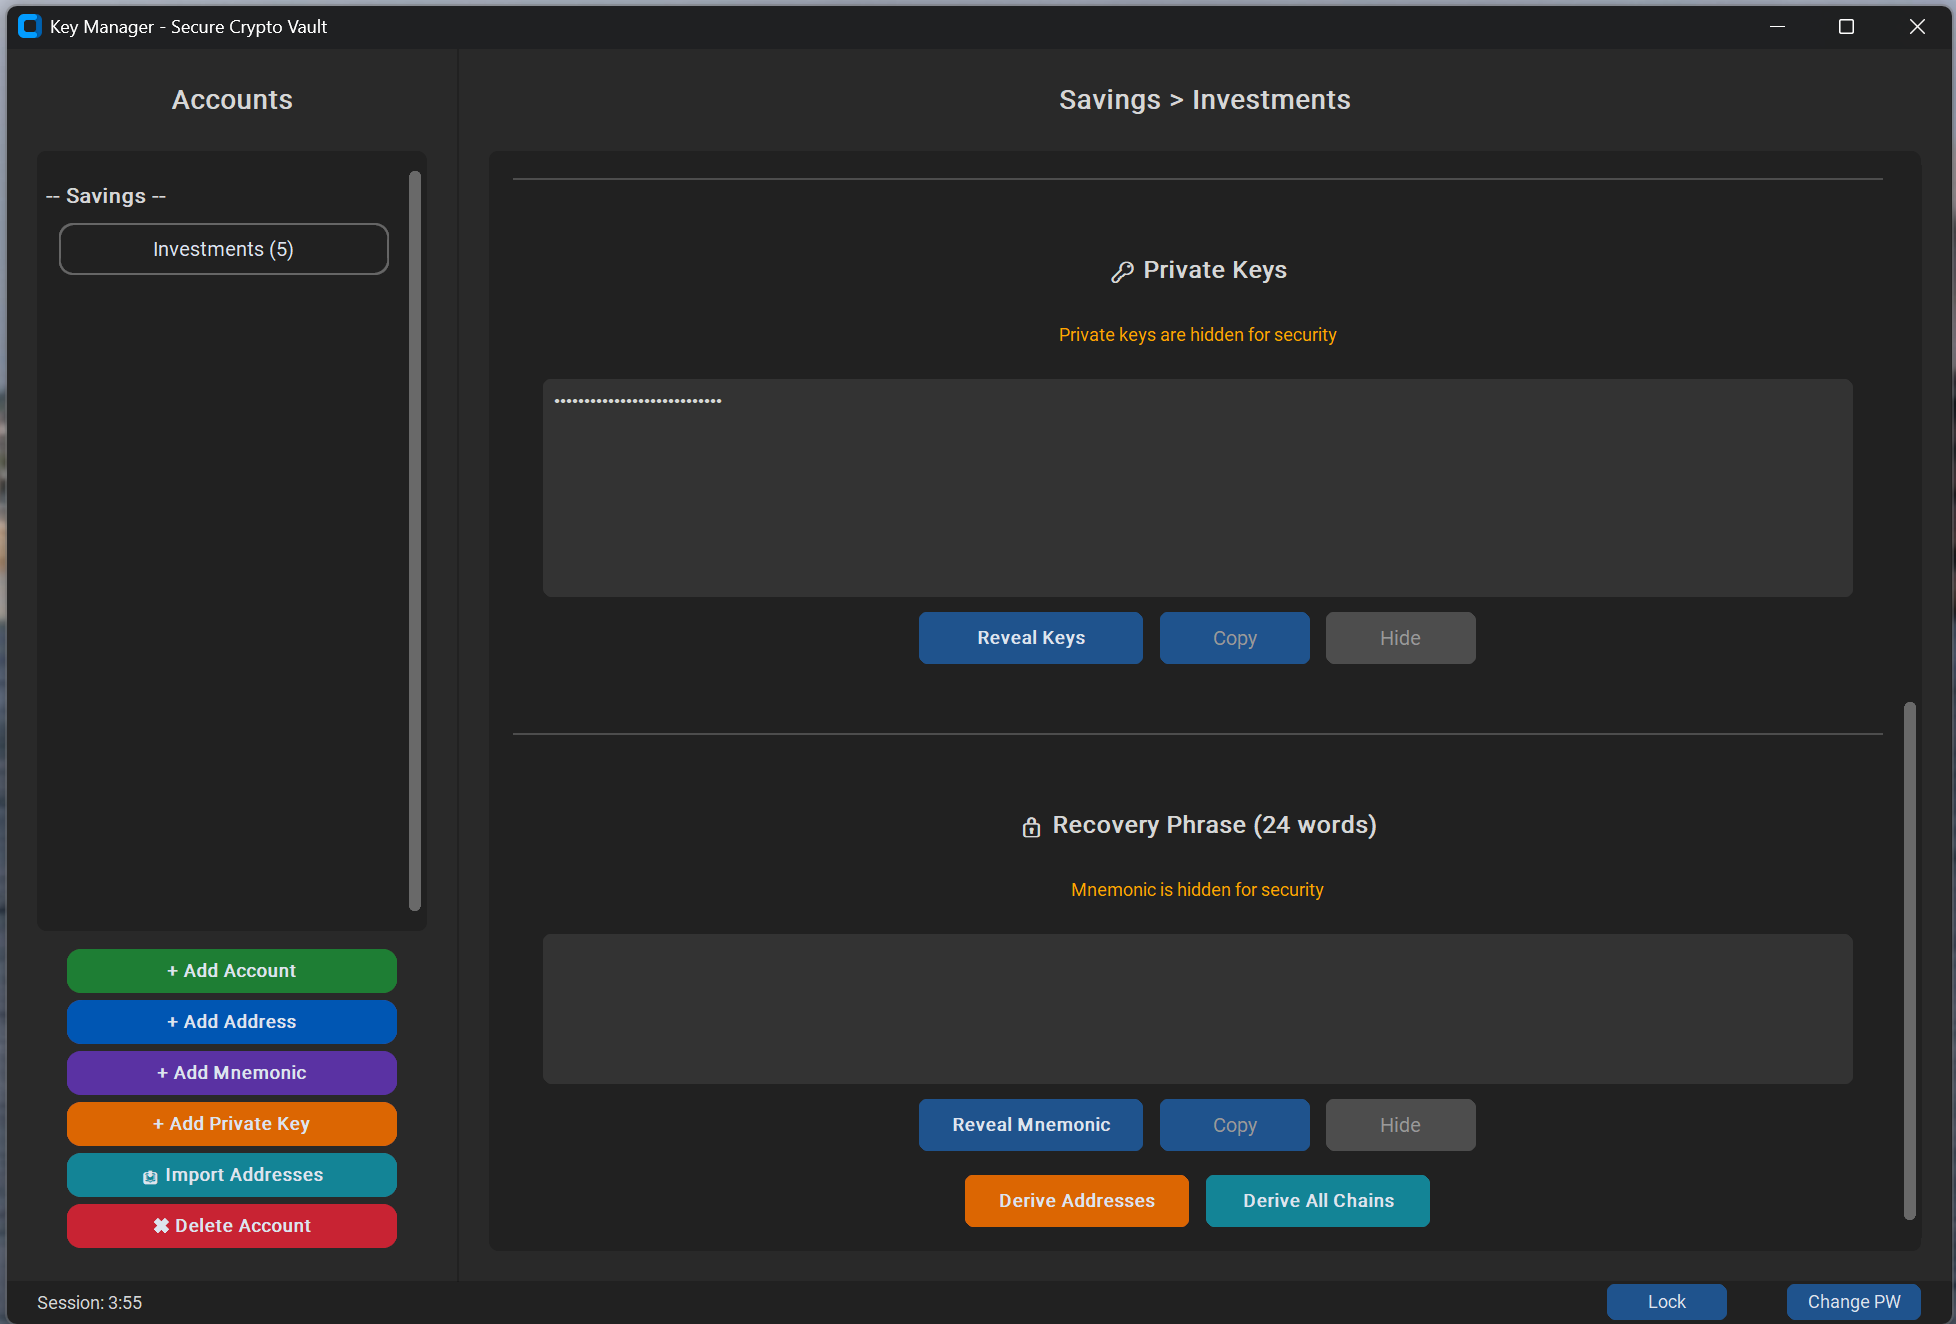Click the Derive All Chains button
This screenshot has height=1324, width=1956.
point(1318,1201)
